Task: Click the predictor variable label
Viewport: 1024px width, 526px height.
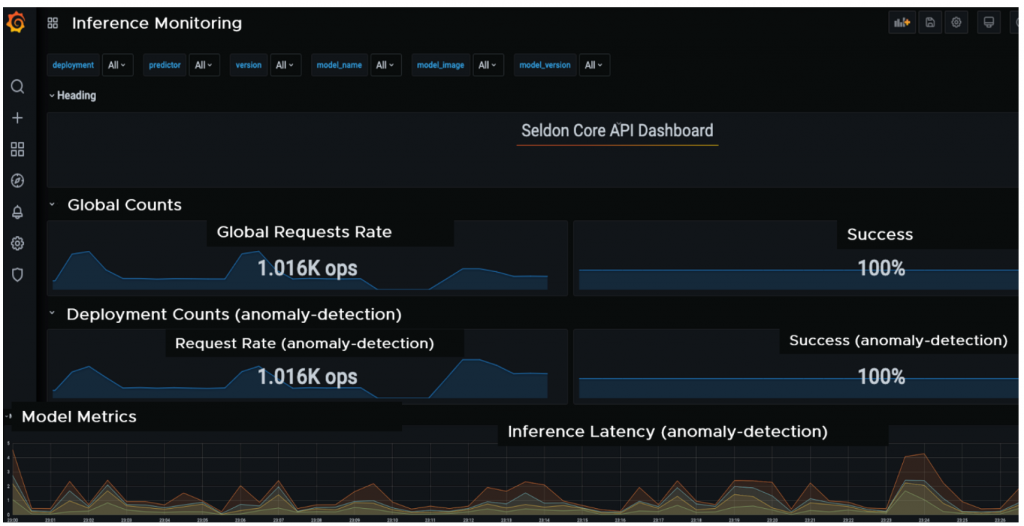Action: tap(165, 65)
